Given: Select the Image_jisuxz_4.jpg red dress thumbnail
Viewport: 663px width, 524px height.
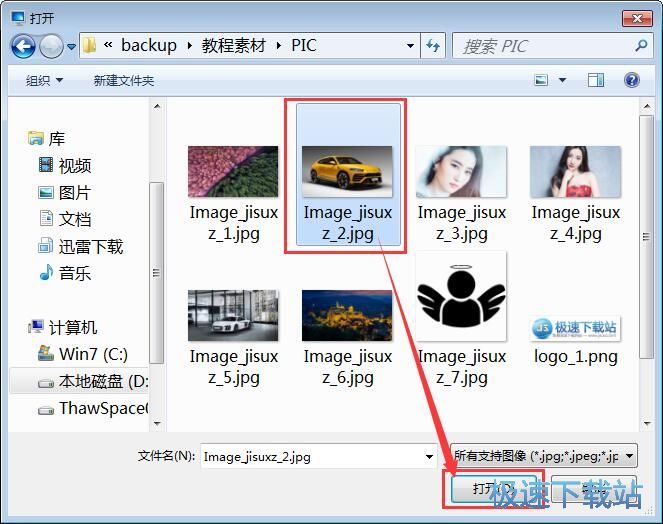Looking at the screenshot, I should 575,172.
